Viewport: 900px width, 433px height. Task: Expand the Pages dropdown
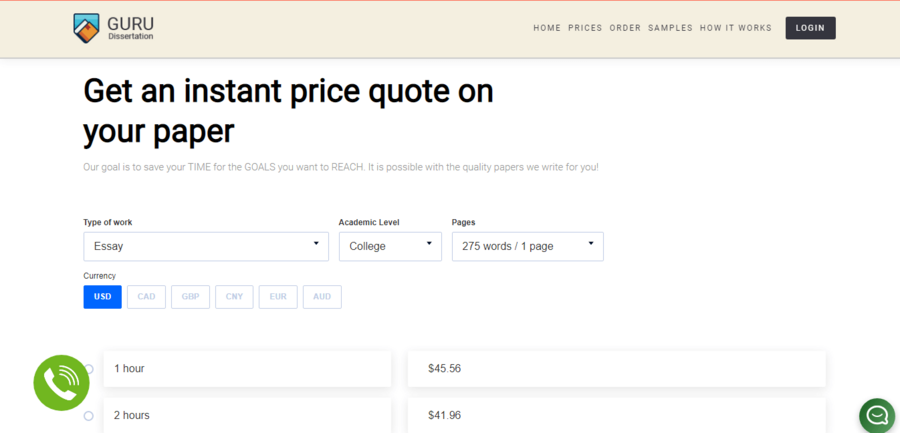(527, 246)
